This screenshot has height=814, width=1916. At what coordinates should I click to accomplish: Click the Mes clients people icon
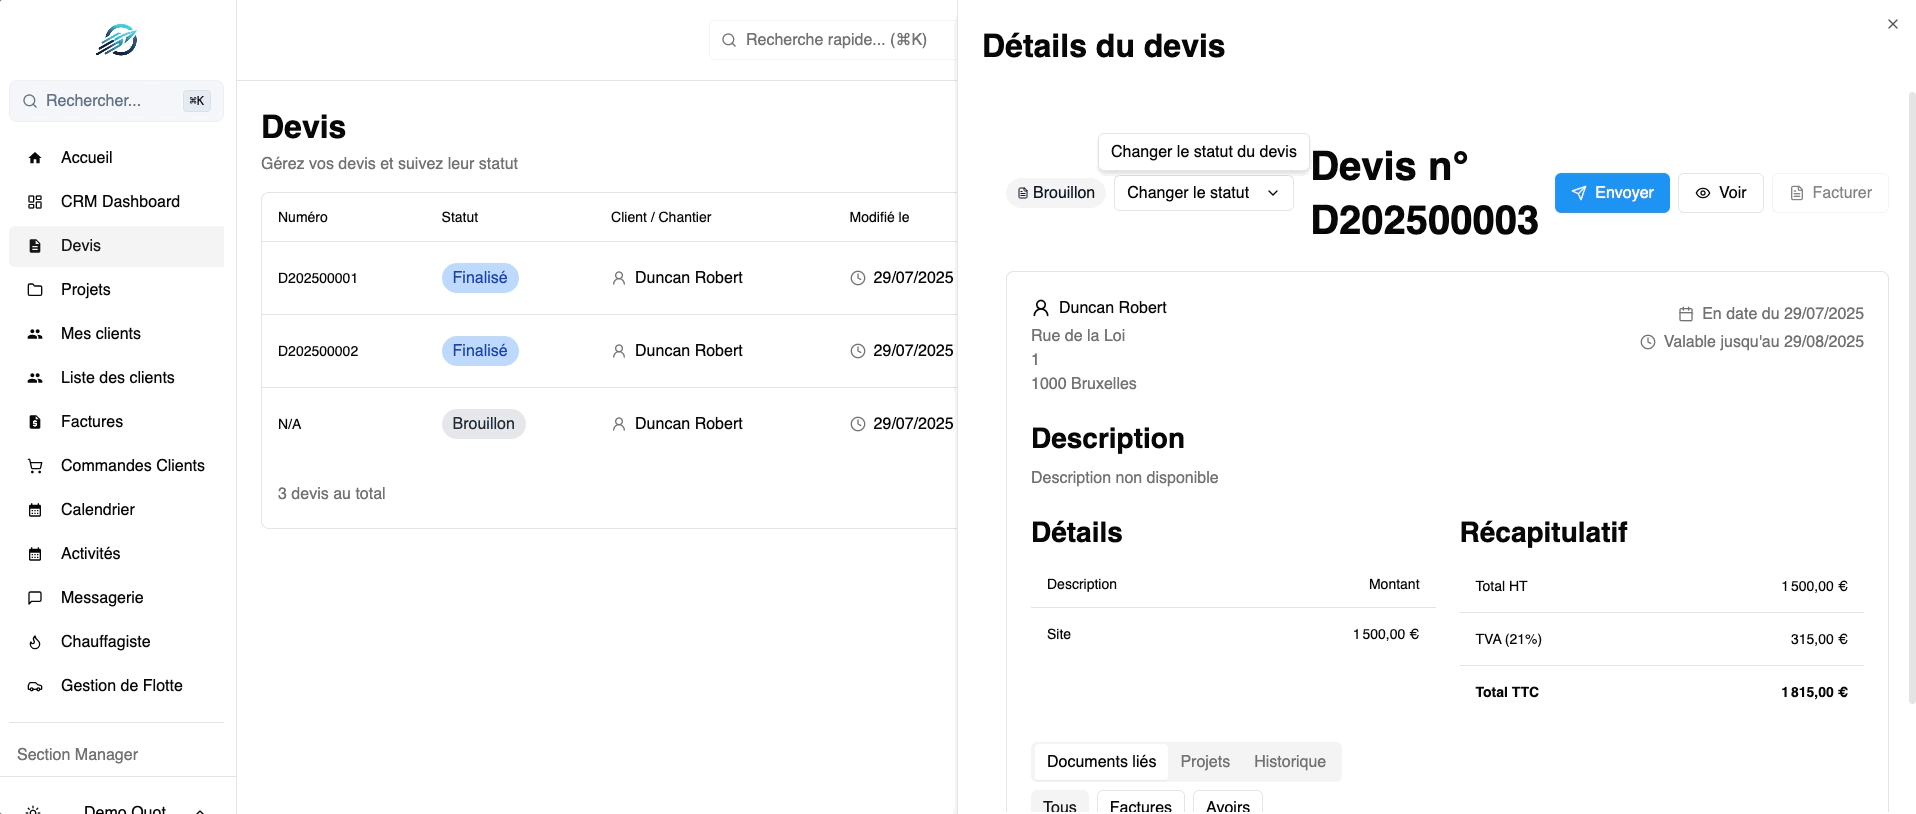click(35, 334)
